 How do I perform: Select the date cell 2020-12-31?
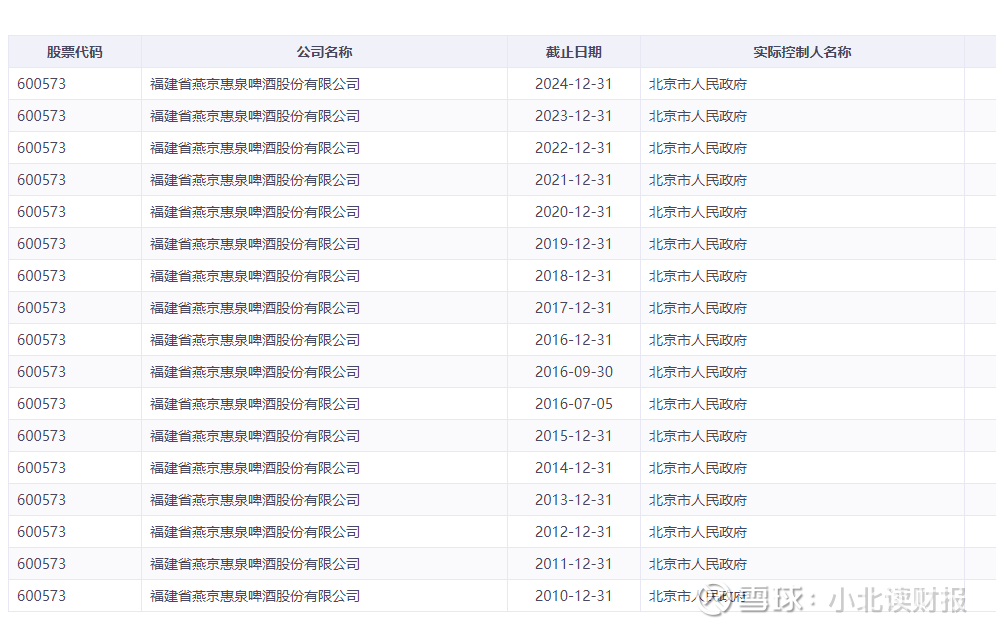[574, 212]
